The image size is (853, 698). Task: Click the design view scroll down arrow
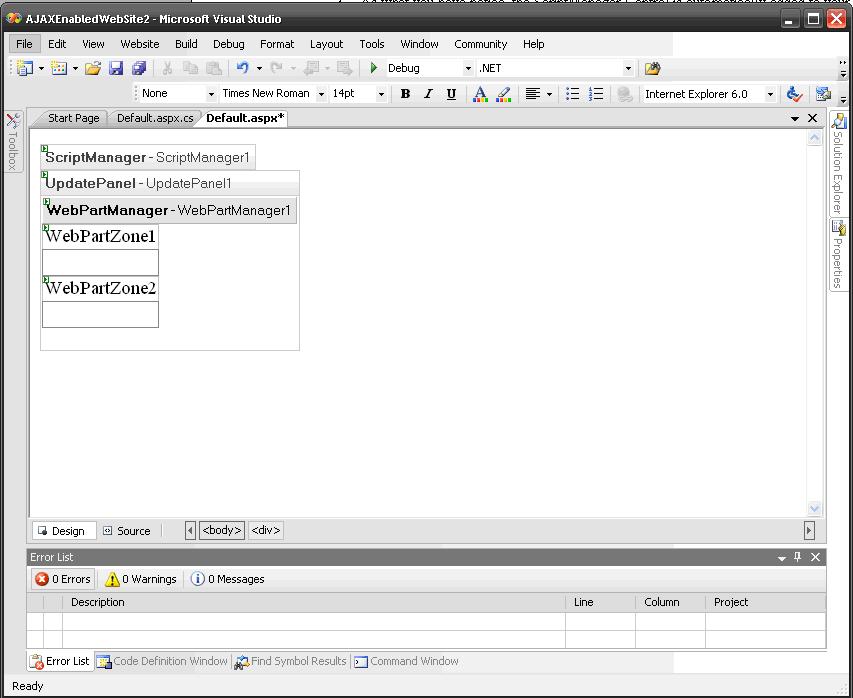click(x=814, y=509)
